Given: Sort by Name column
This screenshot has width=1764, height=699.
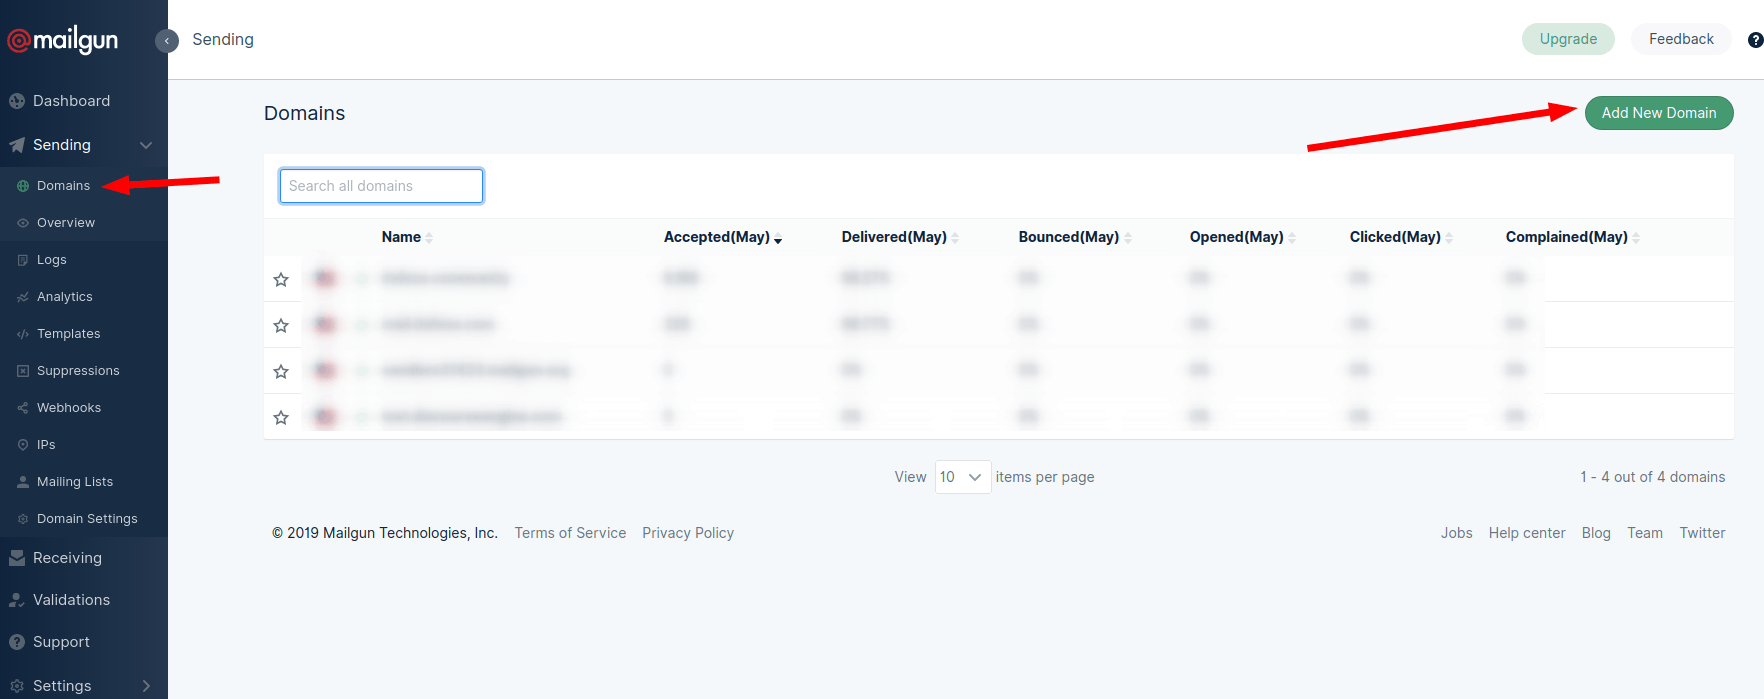Looking at the screenshot, I should coord(407,237).
